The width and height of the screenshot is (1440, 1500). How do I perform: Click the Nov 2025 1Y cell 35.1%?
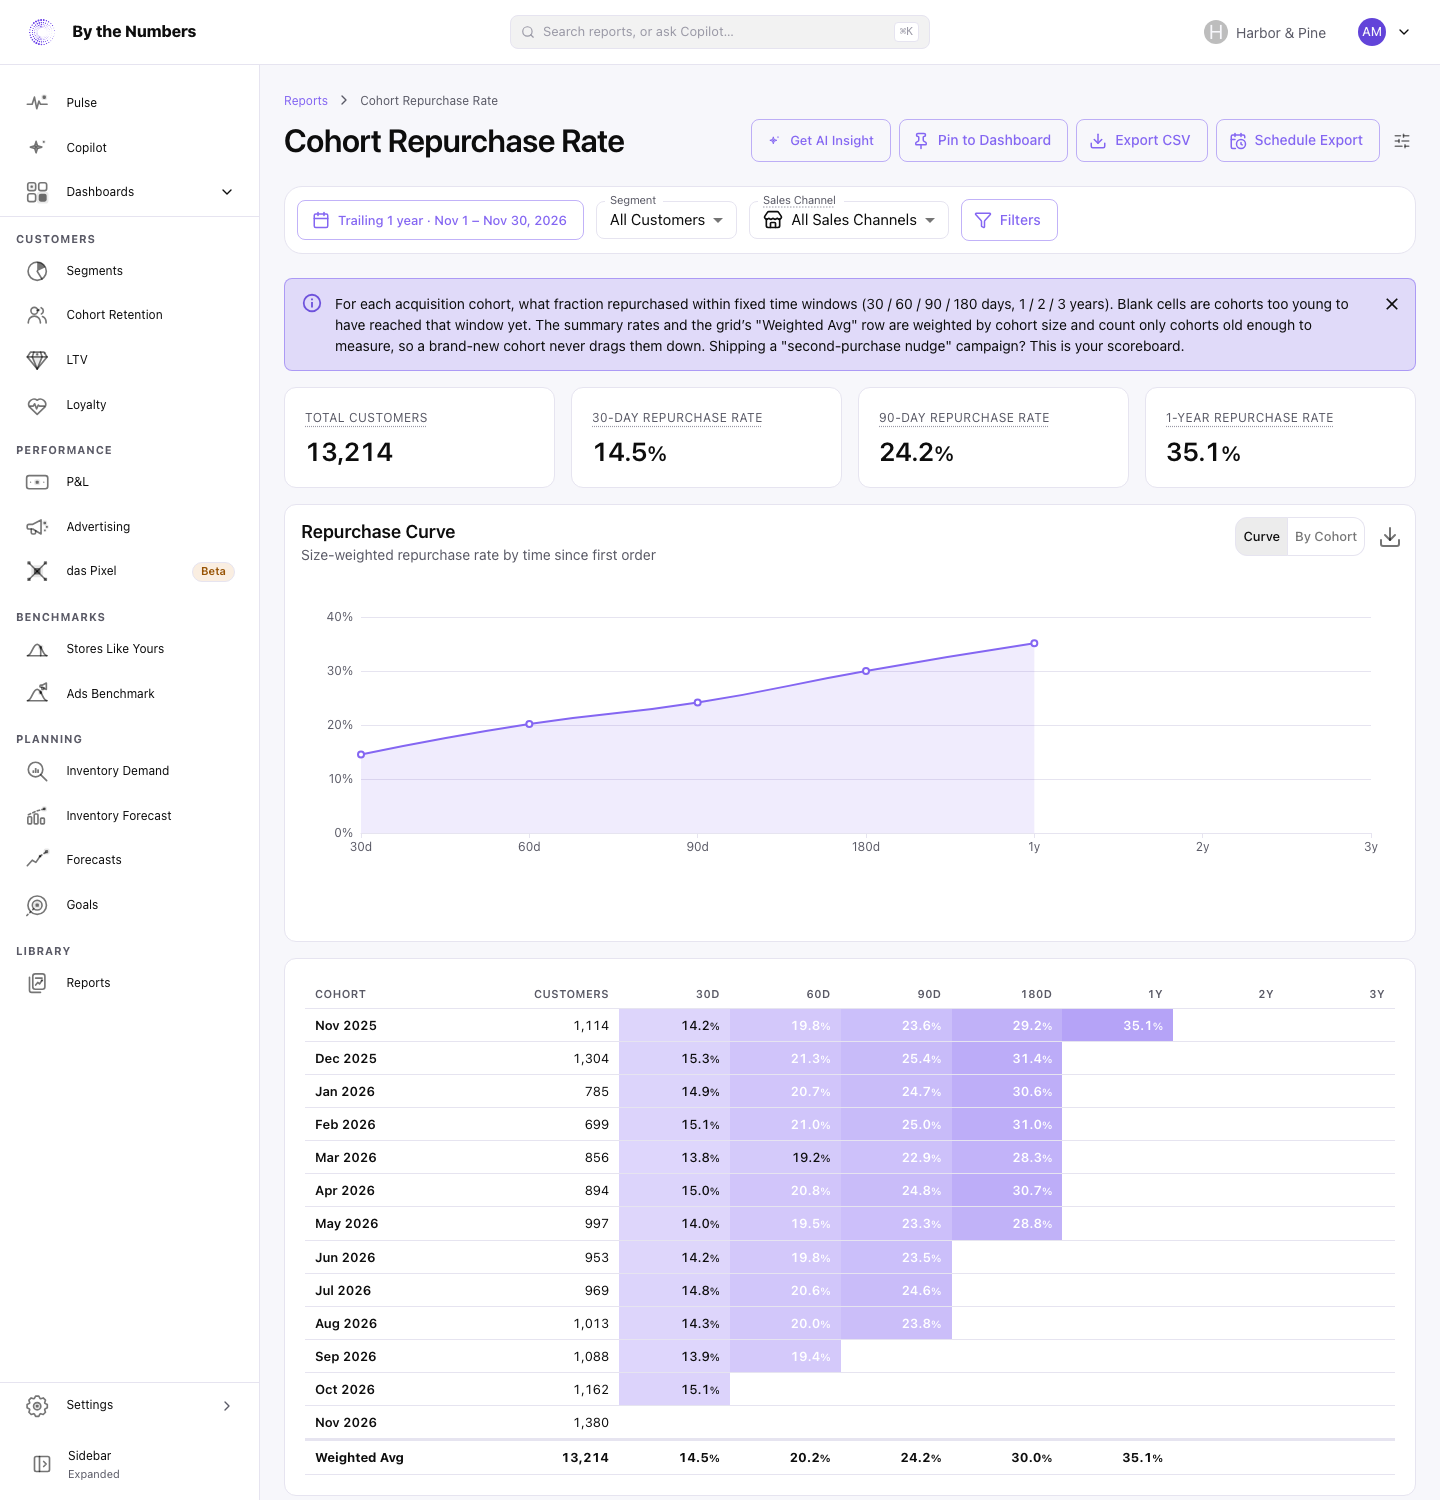tap(1117, 1025)
